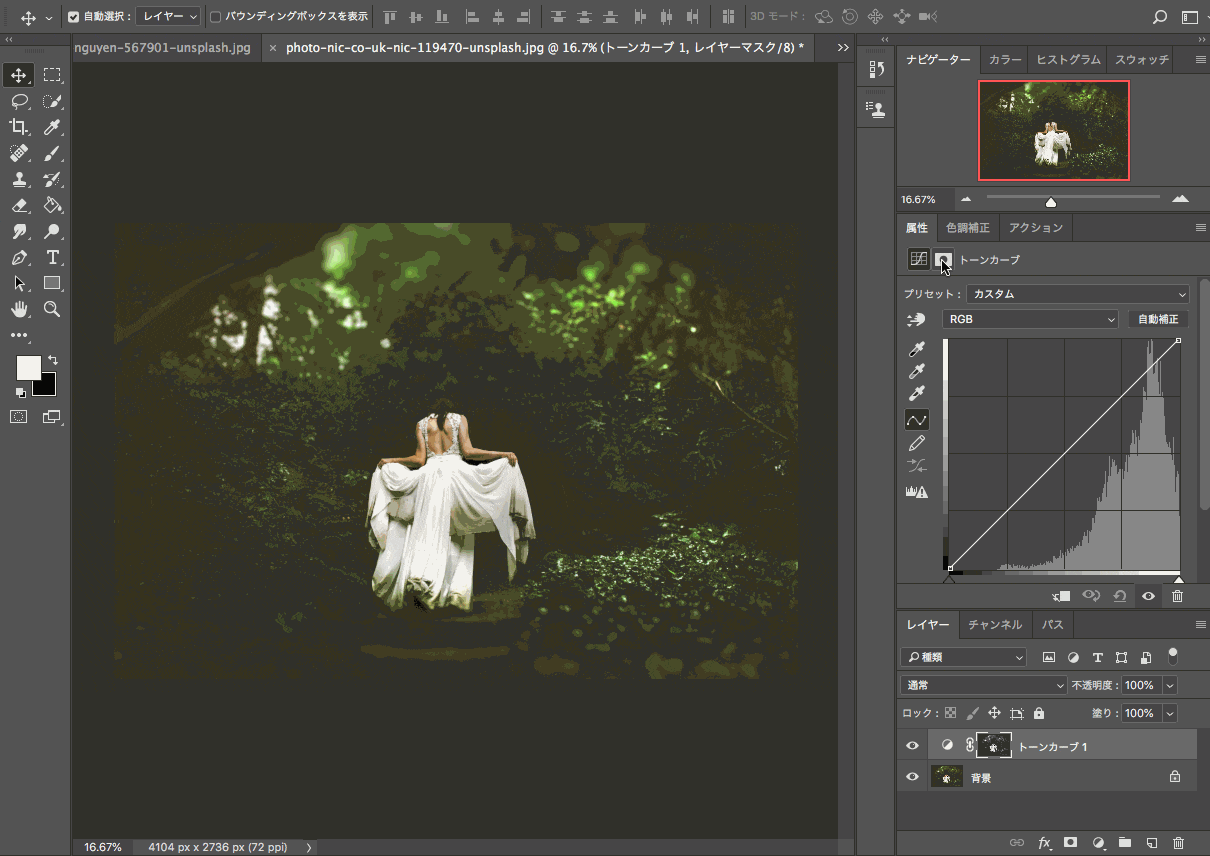Select the Paint Bucket tool
The height and width of the screenshot is (856, 1210).
pos(52,205)
